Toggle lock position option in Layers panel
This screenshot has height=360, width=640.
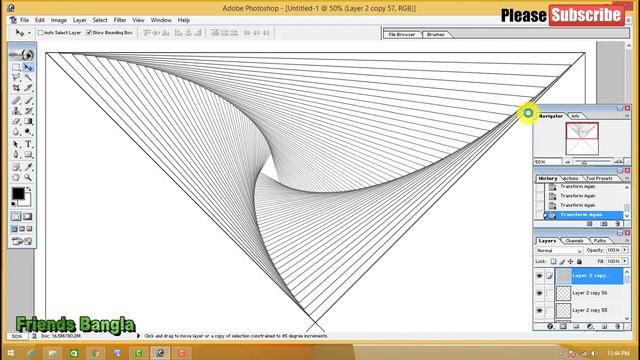(x=571, y=261)
